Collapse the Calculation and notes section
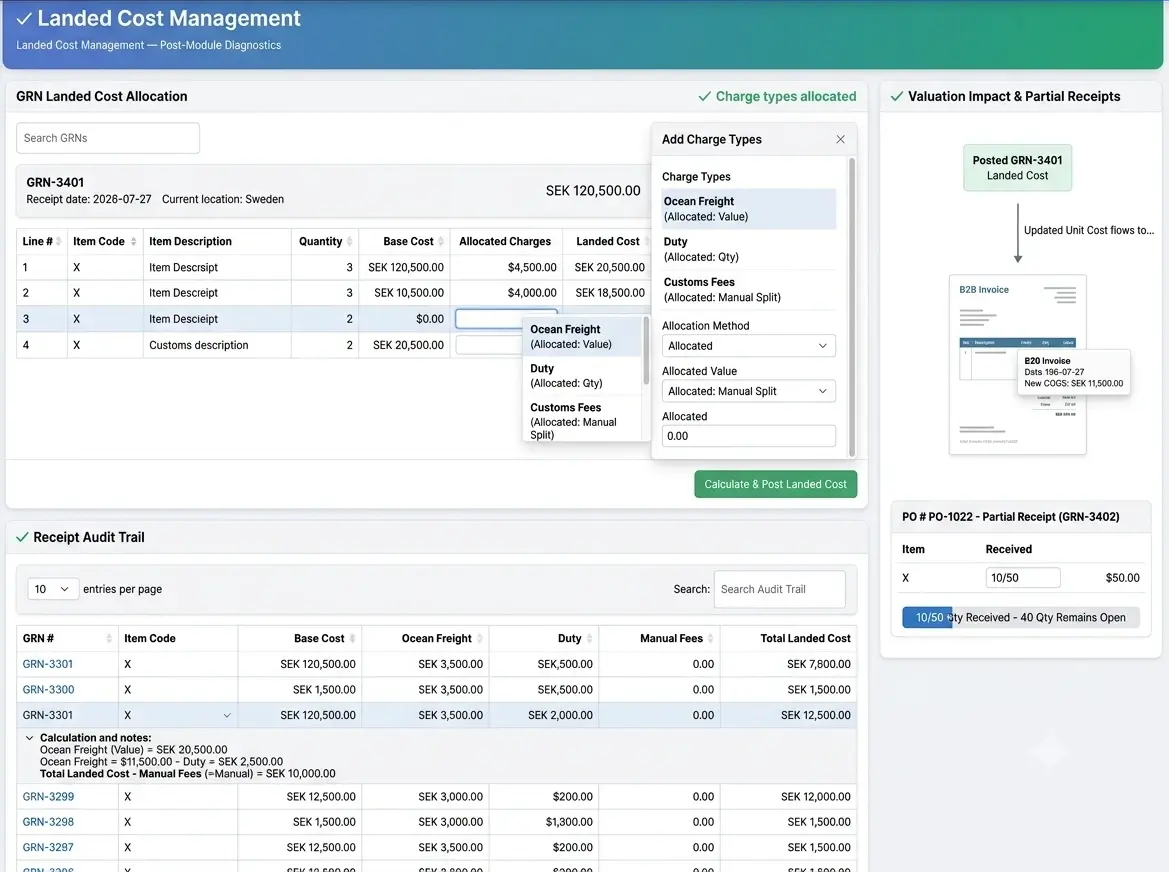The width and height of the screenshot is (1169, 872). [x=30, y=738]
